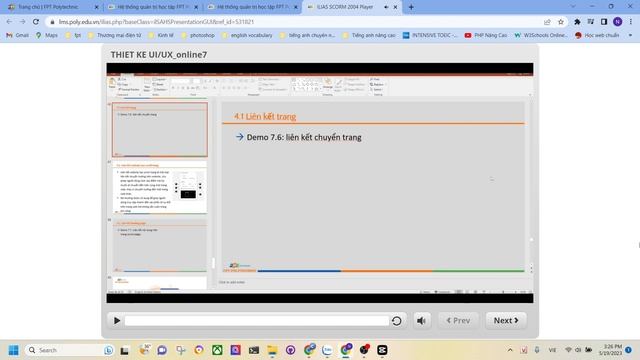Reload the current page
640x360 pixels.
click(x=36, y=22)
